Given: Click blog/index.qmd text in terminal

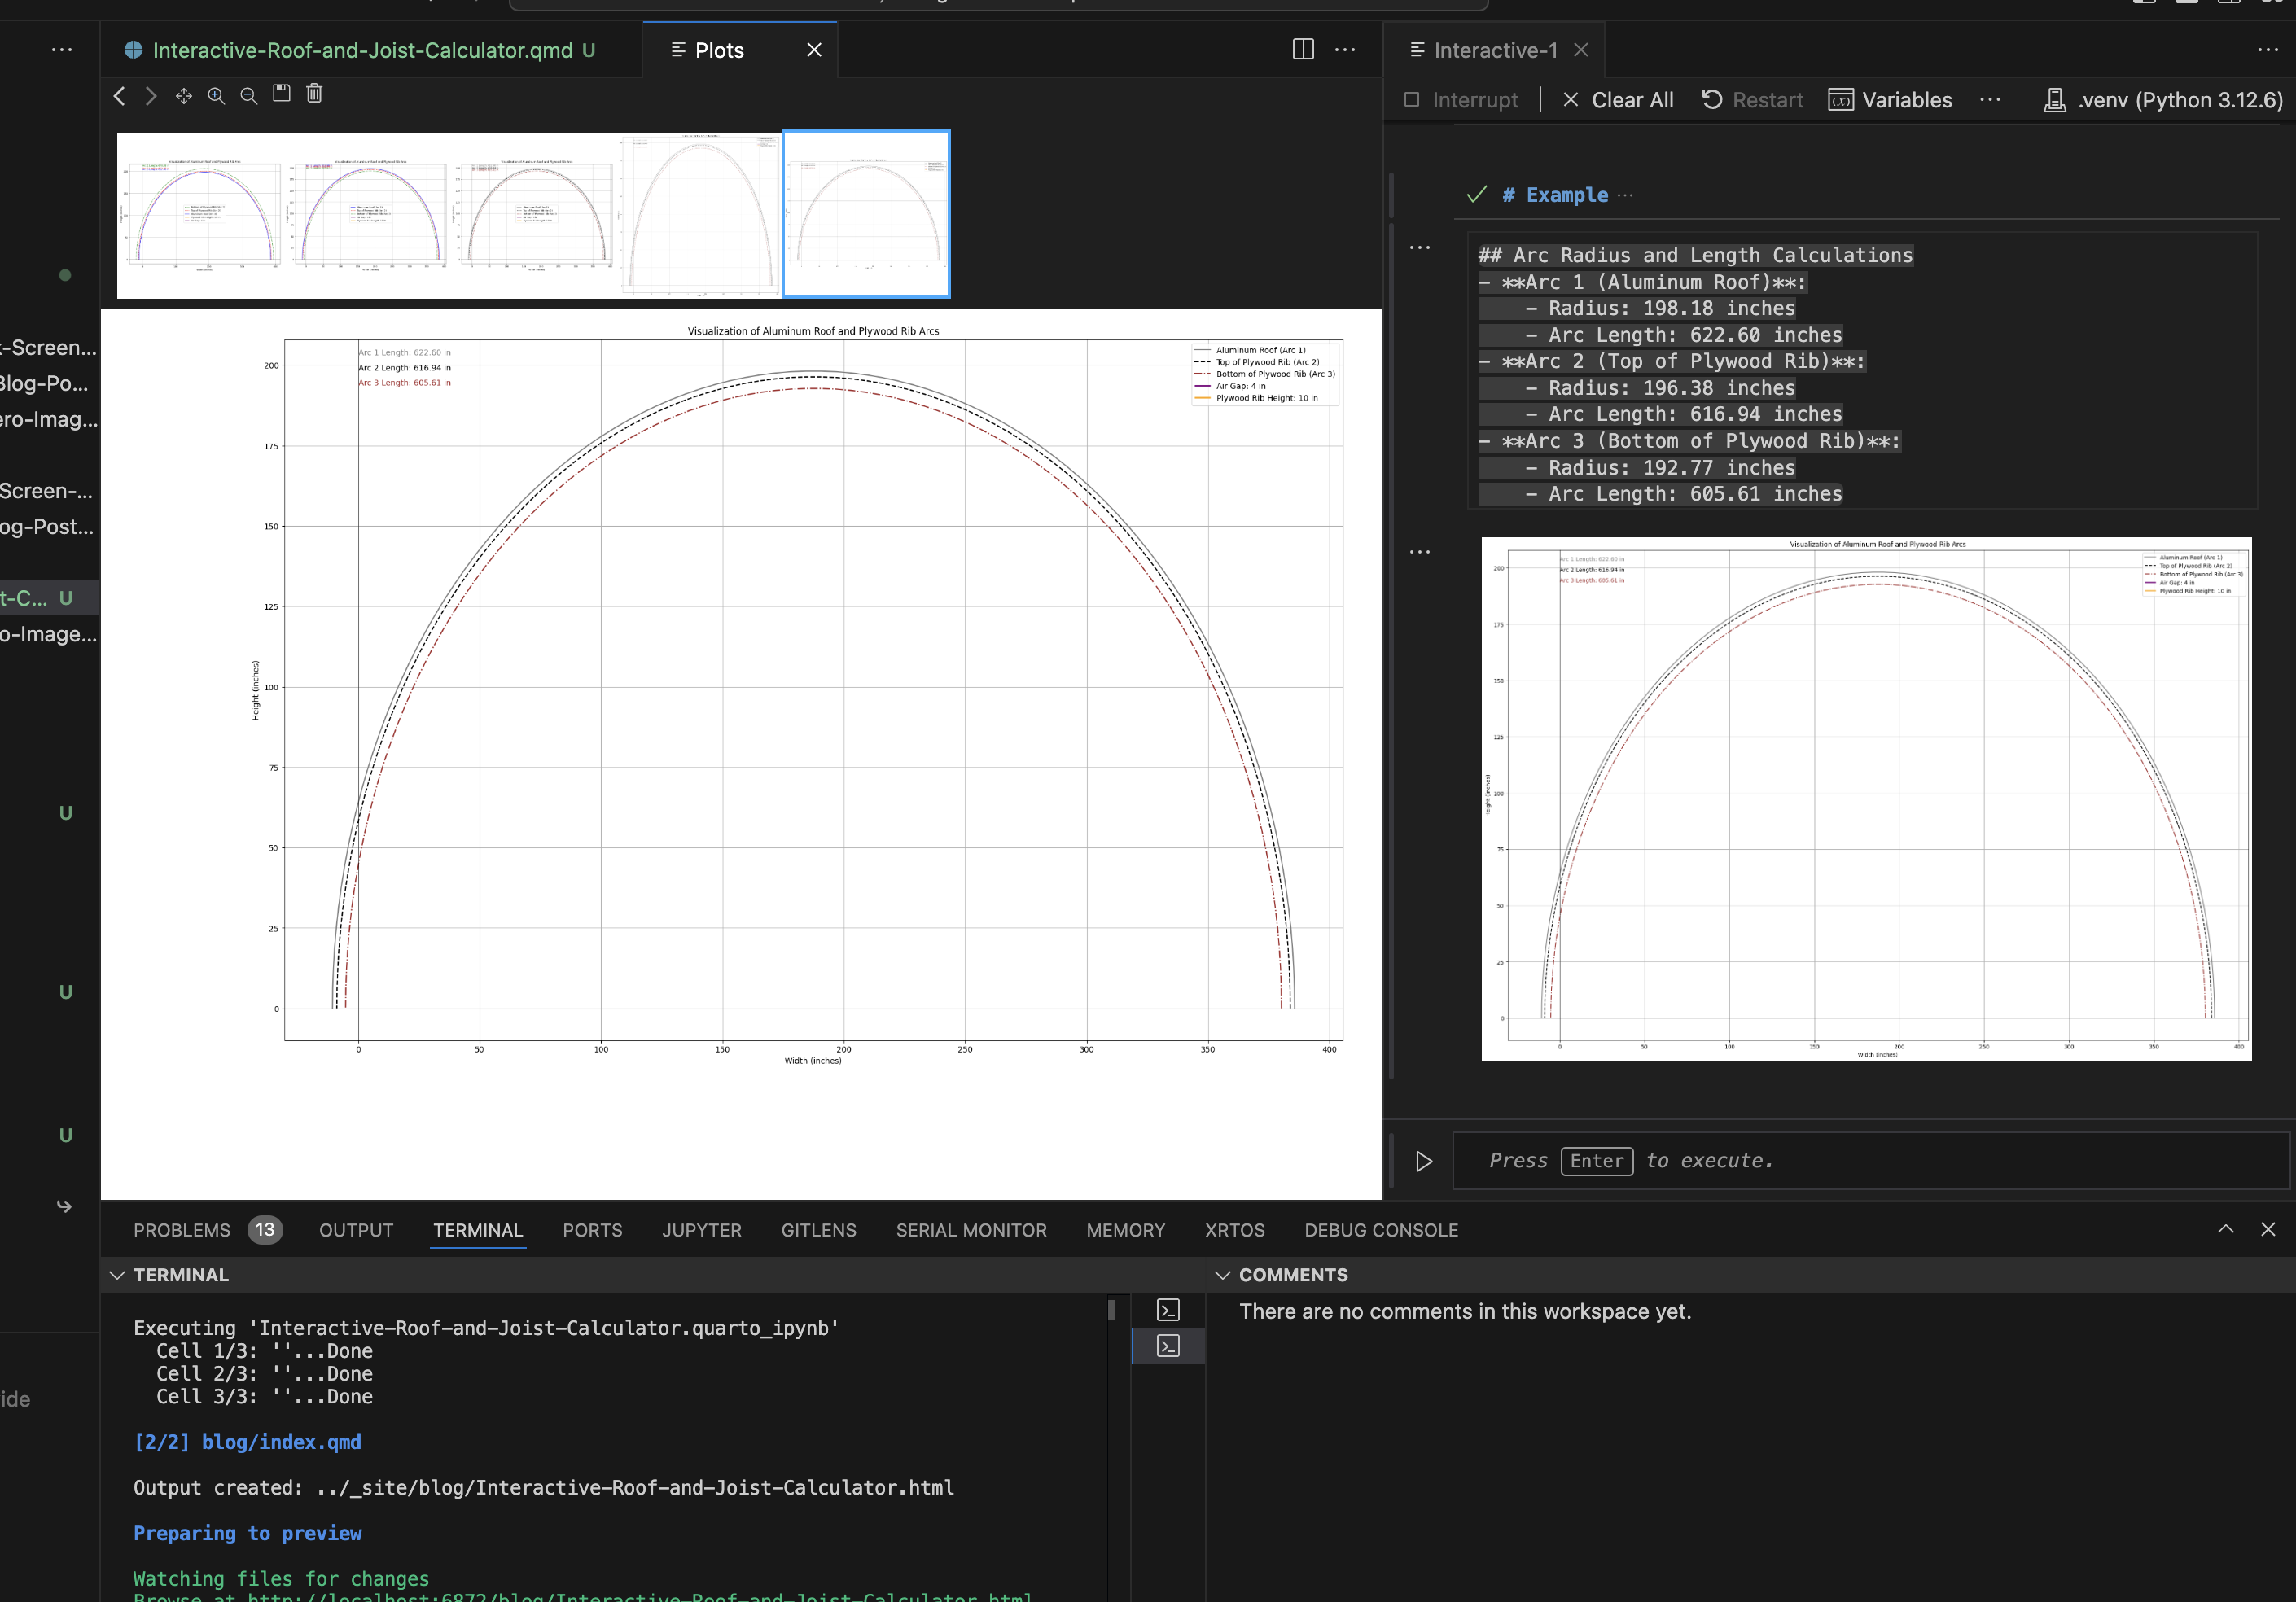Looking at the screenshot, I should [281, 1442].
